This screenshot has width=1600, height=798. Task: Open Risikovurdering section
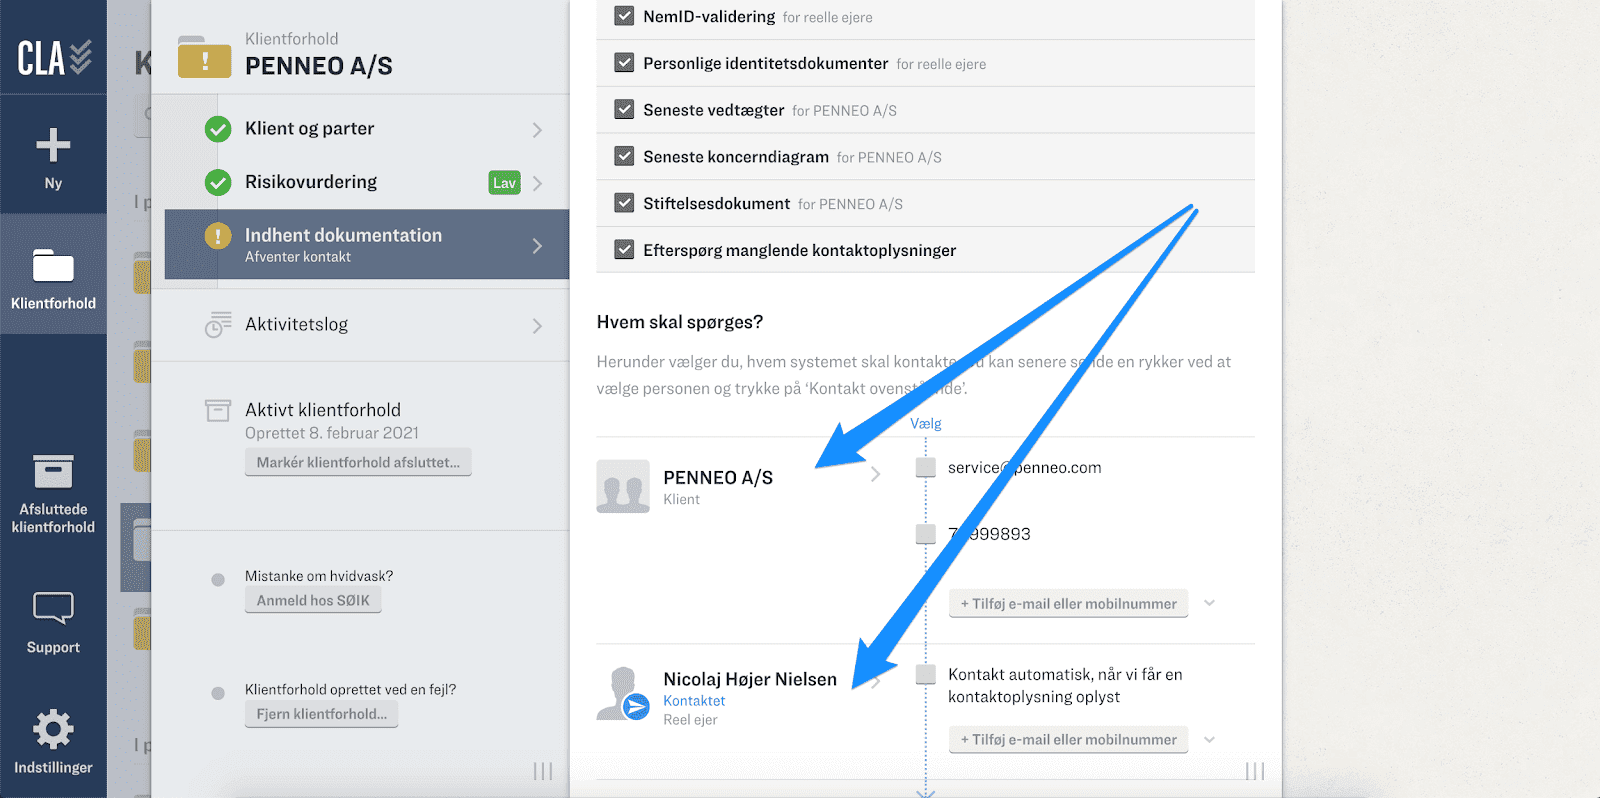pos(367,182)
